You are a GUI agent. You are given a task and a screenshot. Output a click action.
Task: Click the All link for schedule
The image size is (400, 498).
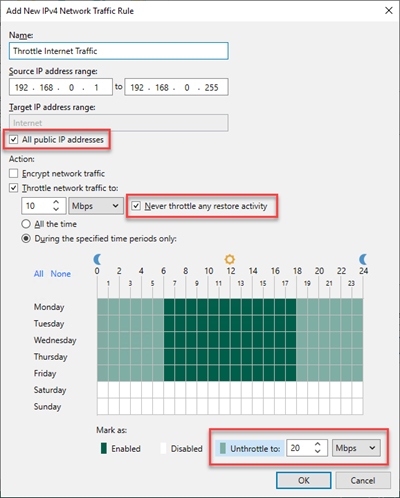(39, 274)
